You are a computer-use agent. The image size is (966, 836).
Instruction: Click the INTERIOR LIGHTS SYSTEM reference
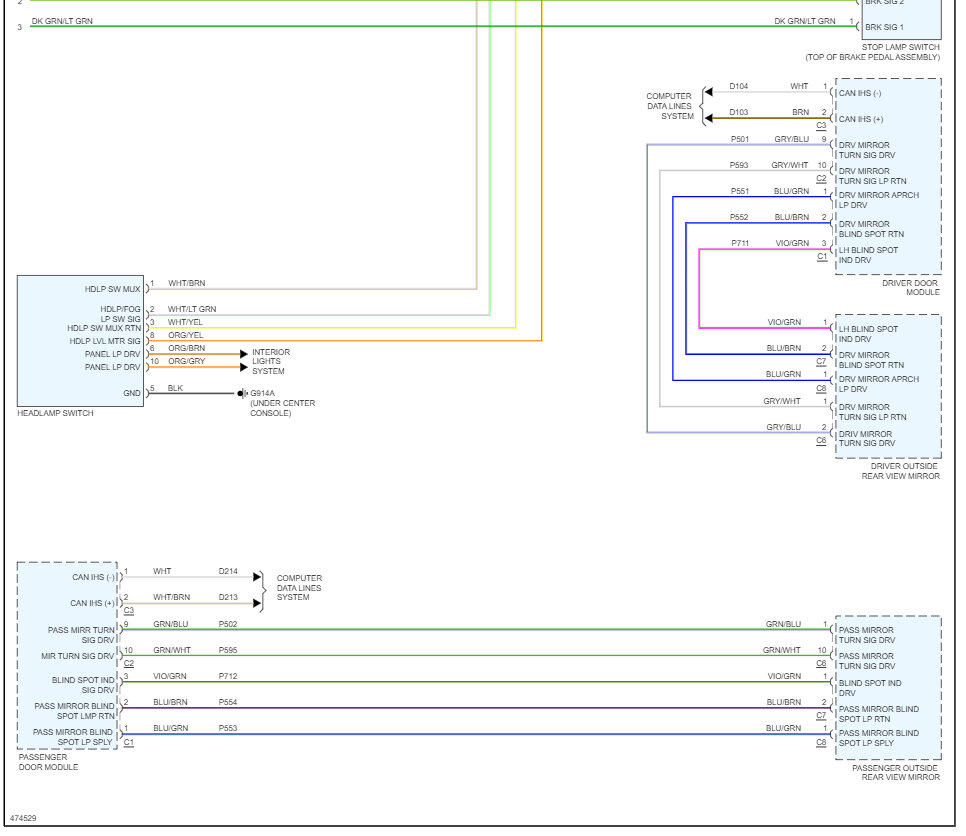270,362
